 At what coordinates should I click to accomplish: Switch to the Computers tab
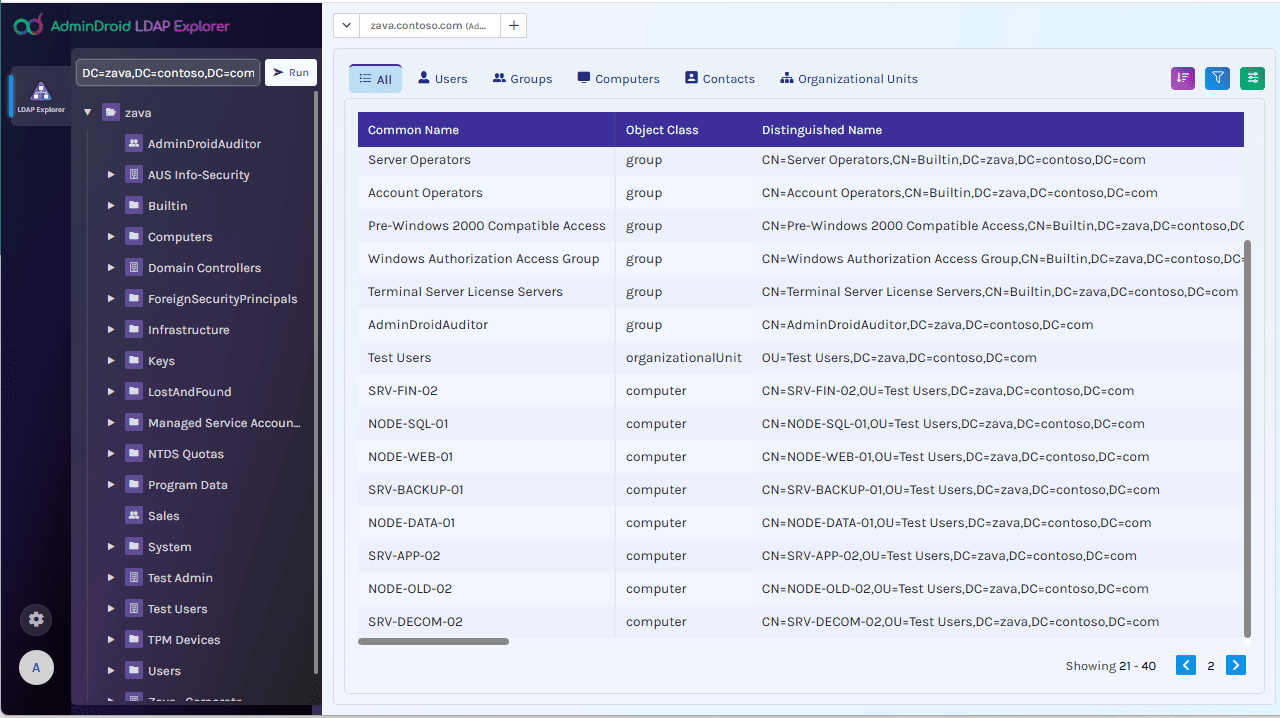(618, 78)
